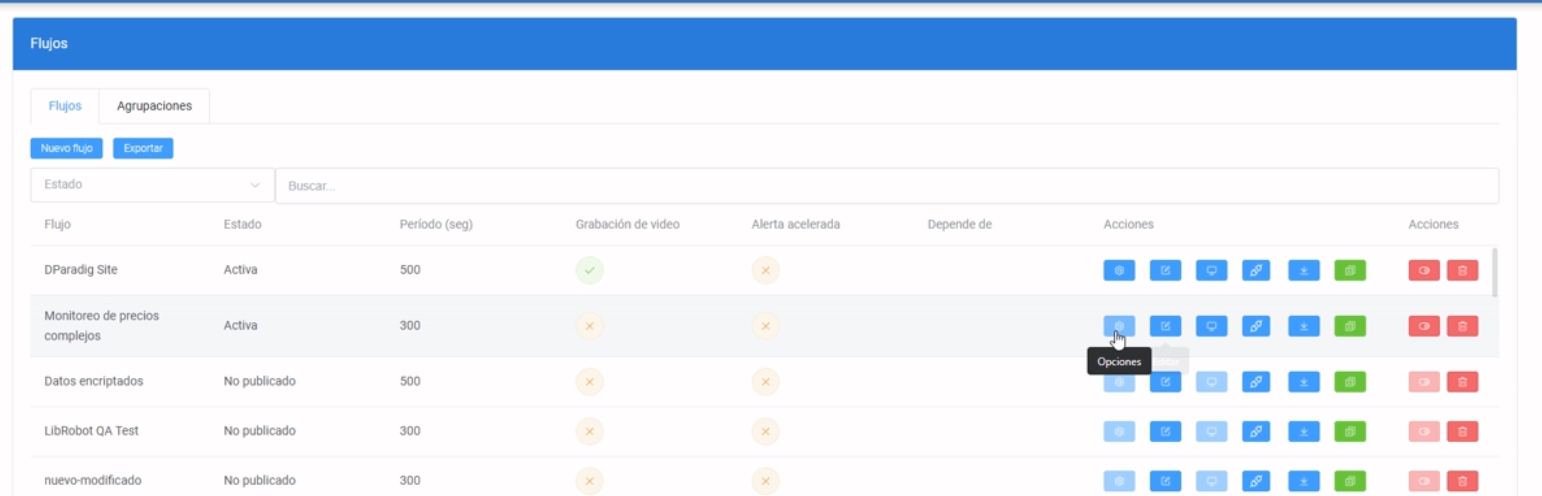Open the Estado filter dropdown
Viewport: 1542px width, 496px height.
[x=152, y=185]
